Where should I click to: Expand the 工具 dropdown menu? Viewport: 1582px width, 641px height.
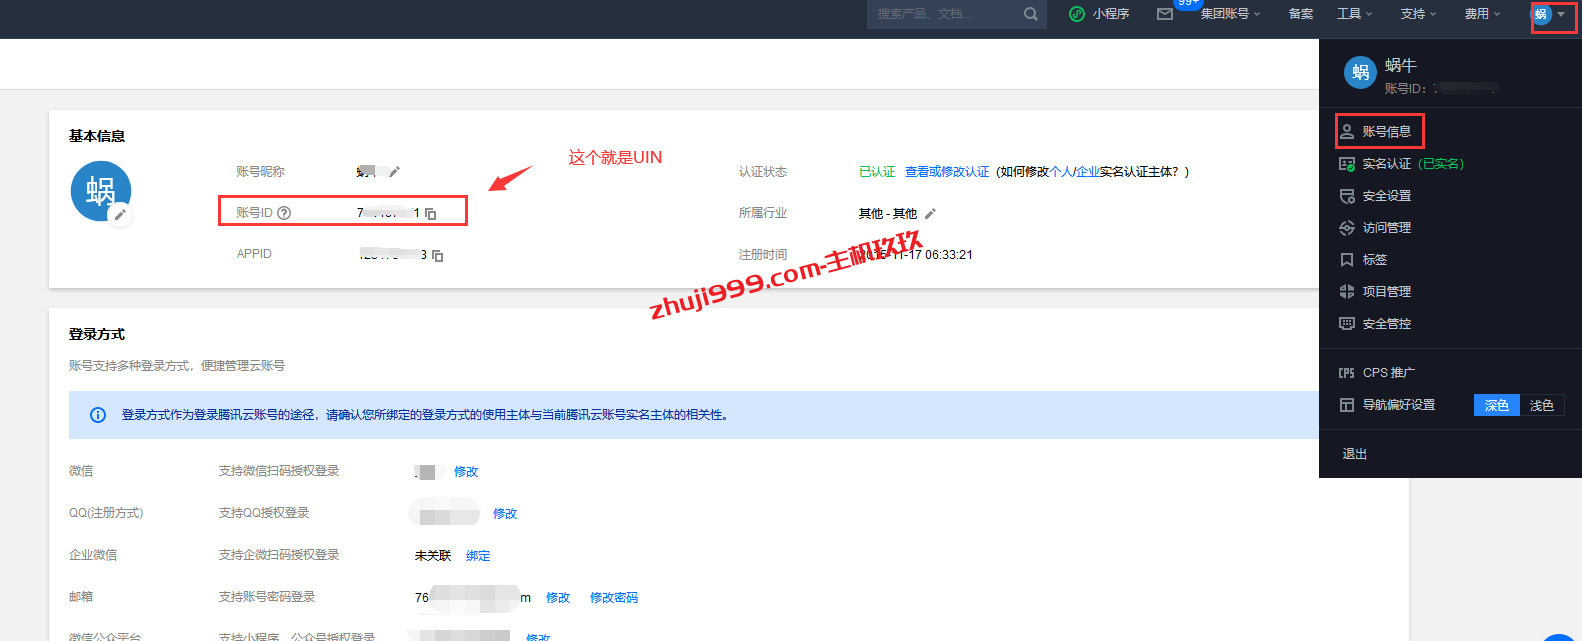[1354, 14]
